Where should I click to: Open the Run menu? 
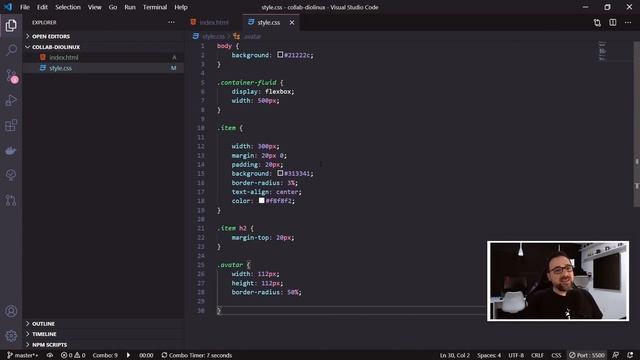[x=130, y=7]
